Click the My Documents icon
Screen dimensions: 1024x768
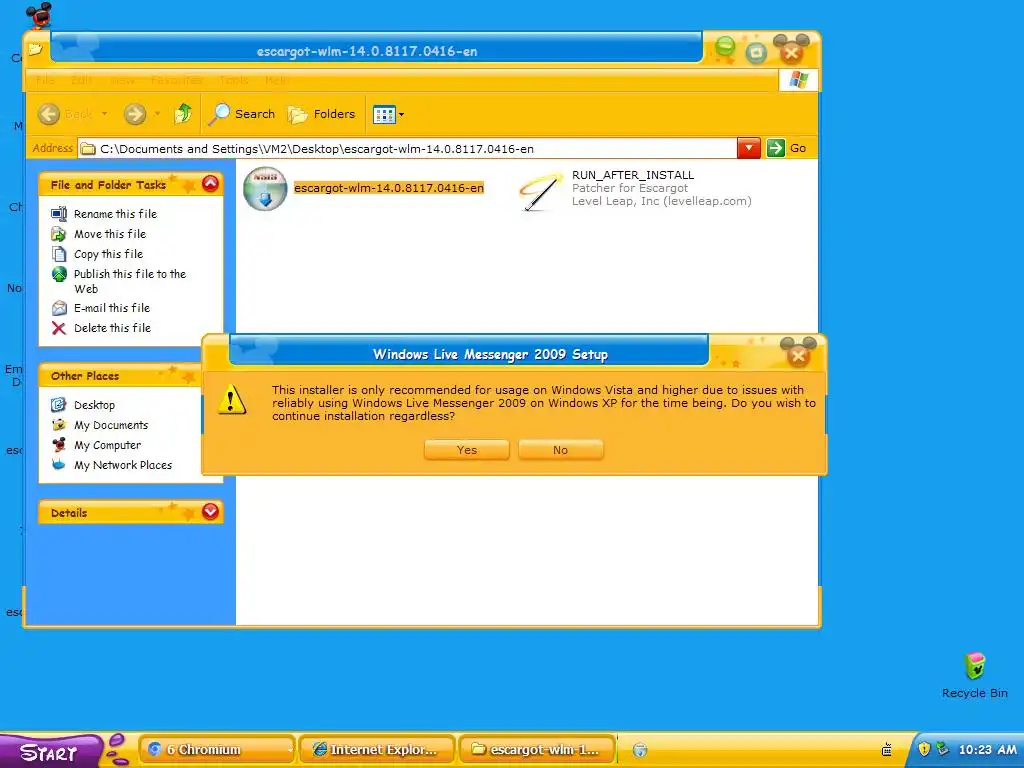59,425
